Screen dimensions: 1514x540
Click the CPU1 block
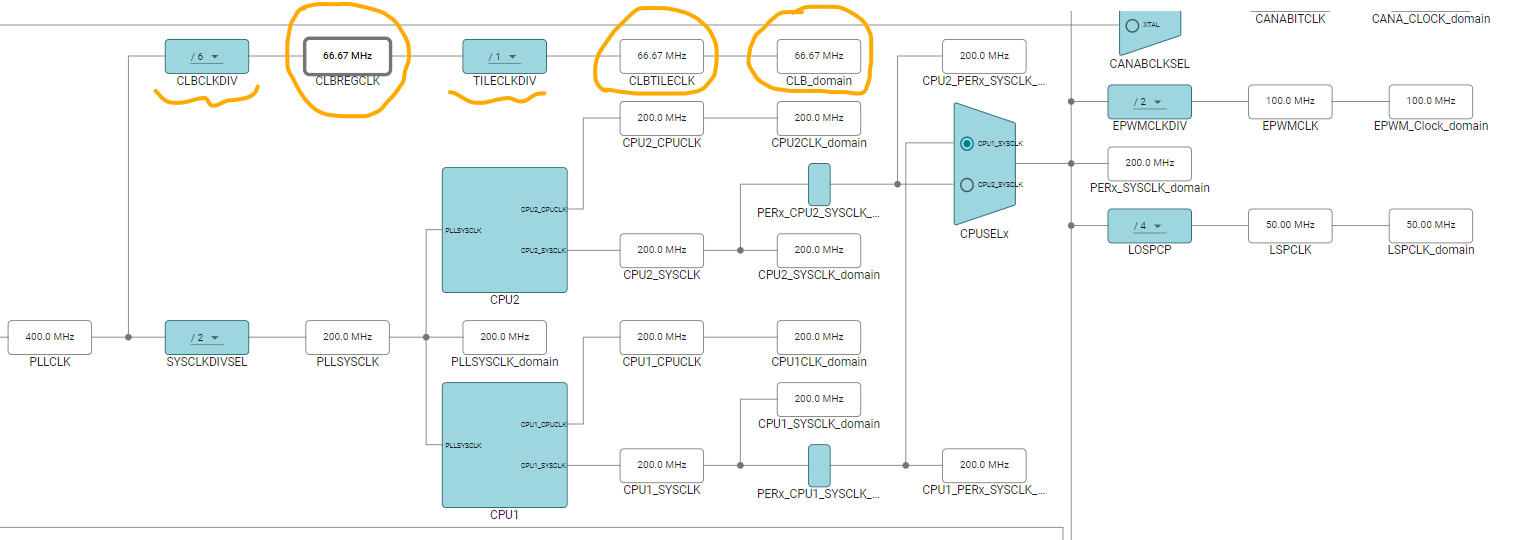[505, 445]
